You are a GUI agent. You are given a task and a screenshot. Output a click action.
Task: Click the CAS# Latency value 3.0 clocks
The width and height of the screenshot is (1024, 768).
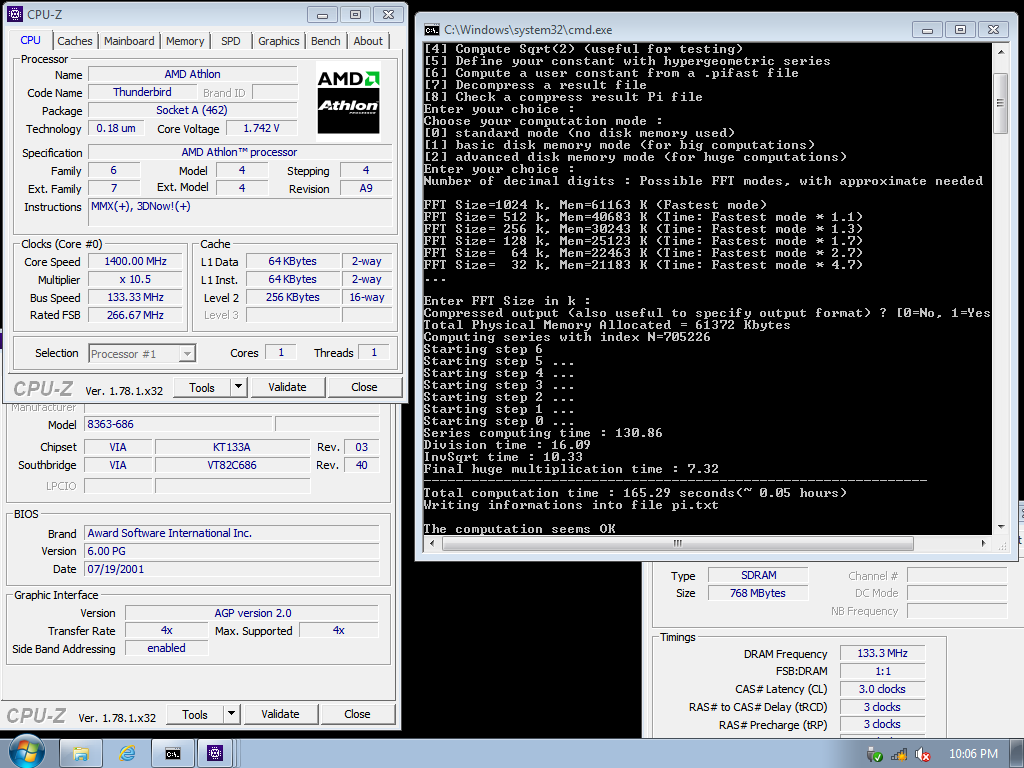click(x=882, y=689)
